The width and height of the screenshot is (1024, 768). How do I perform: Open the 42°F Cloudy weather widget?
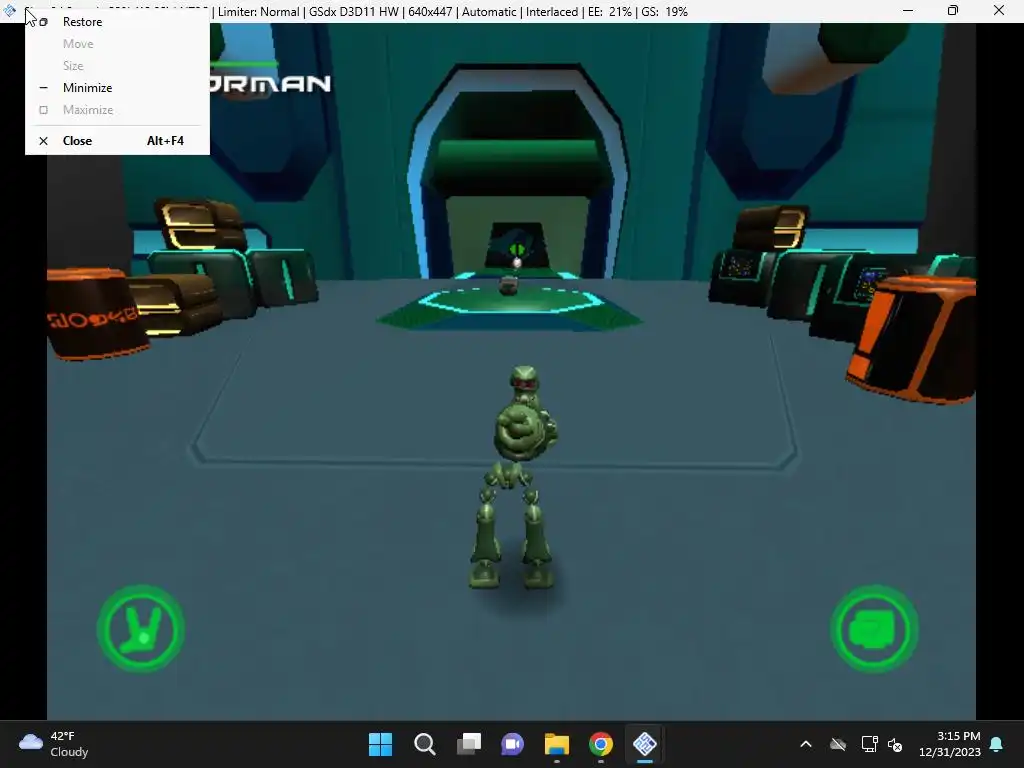[x=54, y=744]
